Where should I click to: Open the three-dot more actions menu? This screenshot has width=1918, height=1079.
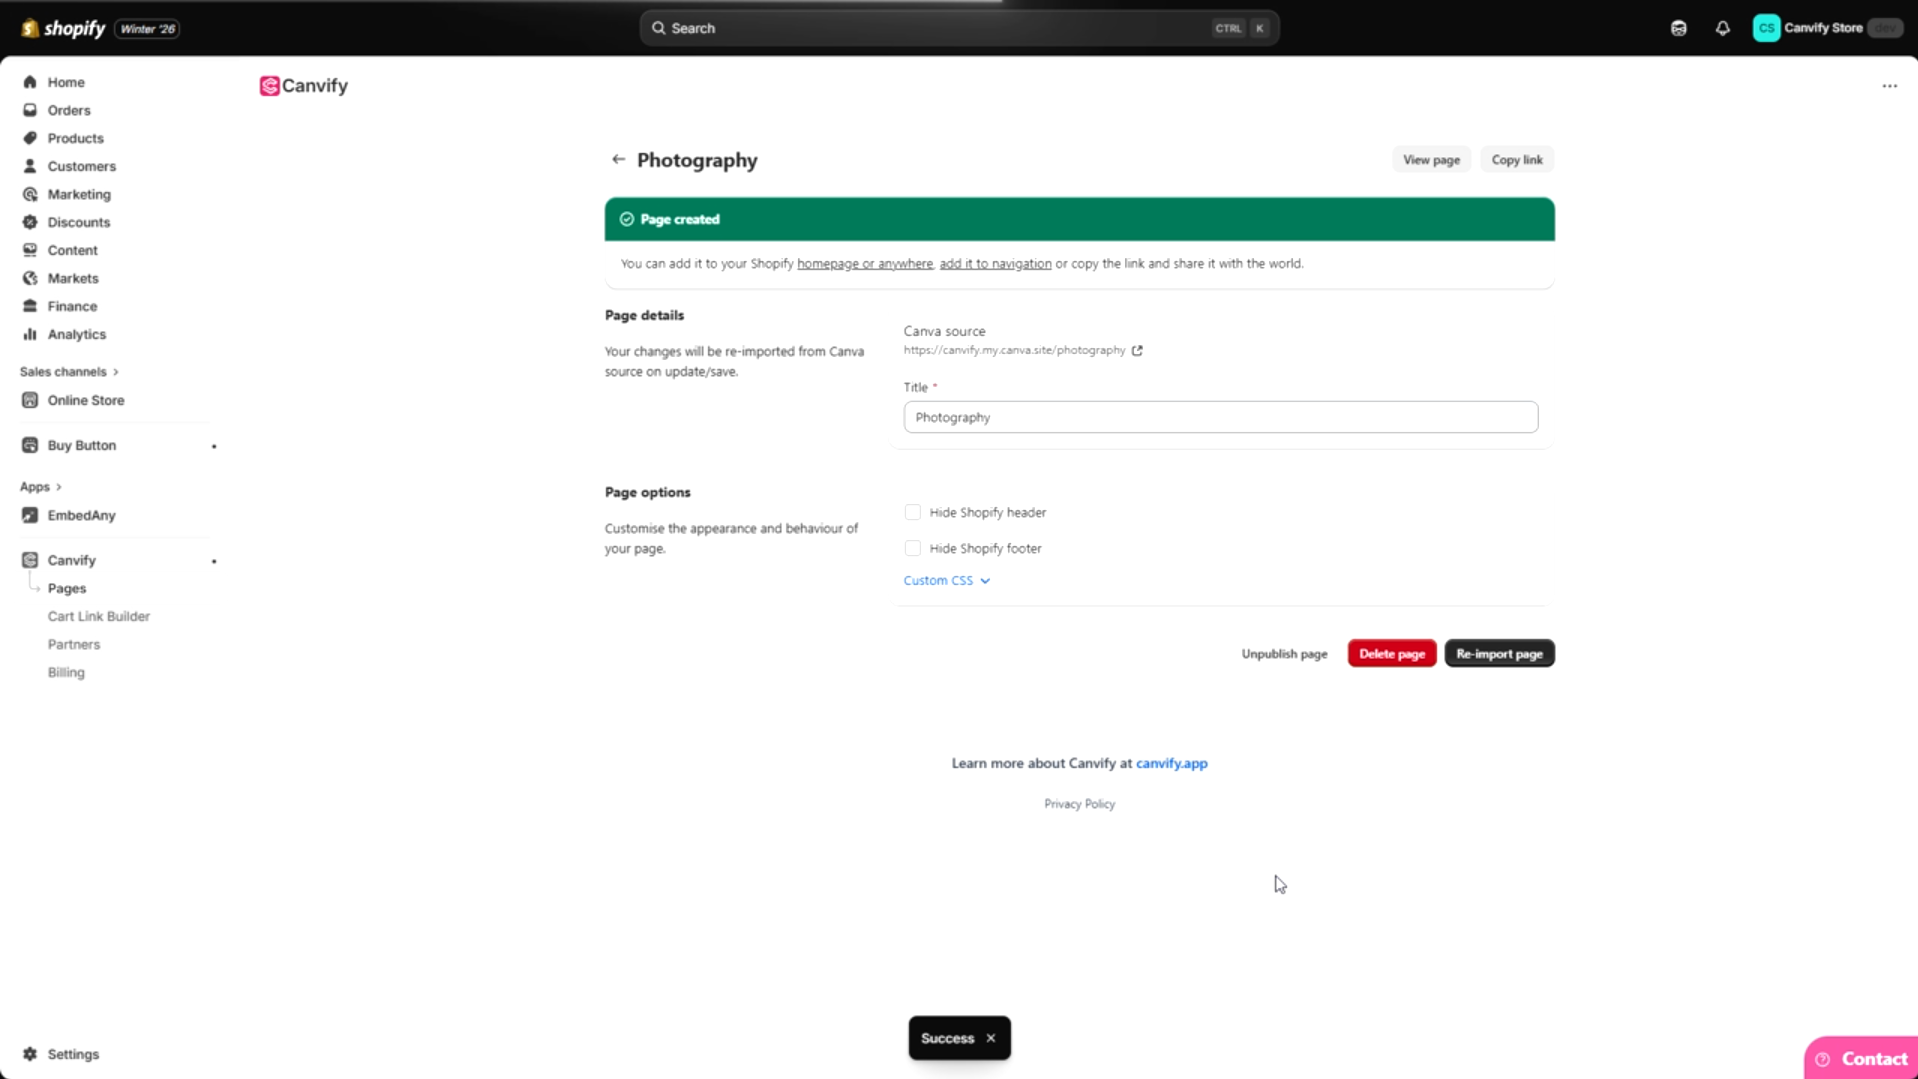1889,86
